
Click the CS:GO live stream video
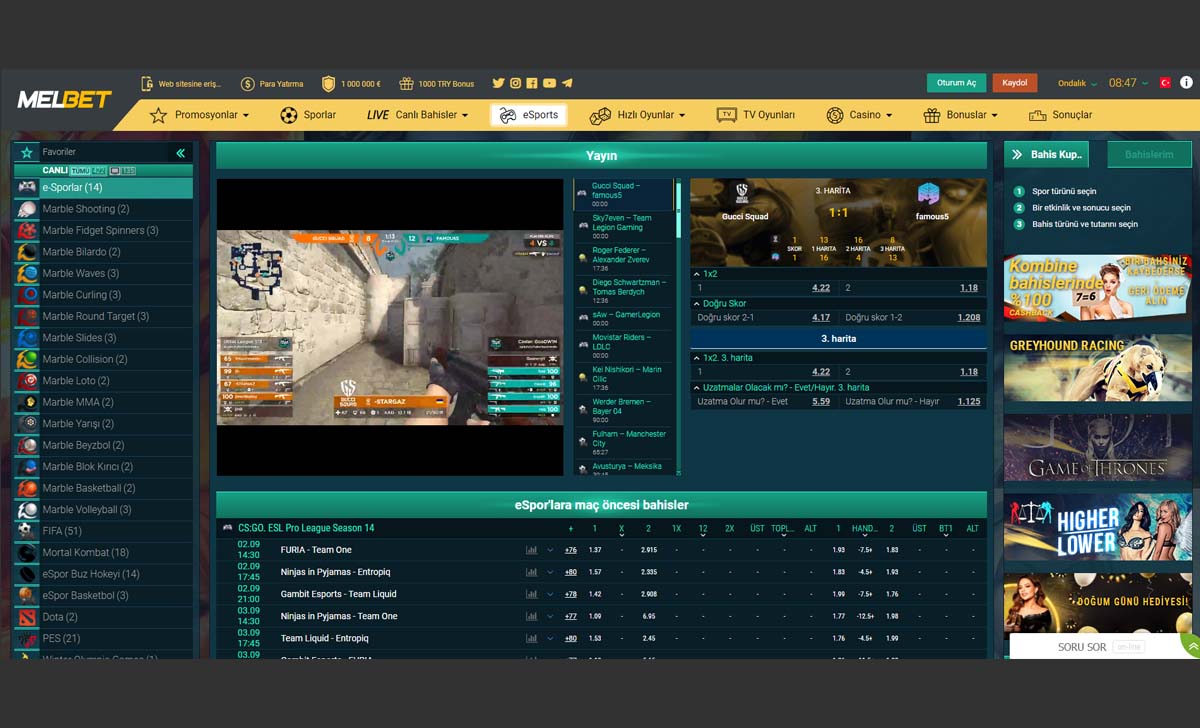[x=390, y=327]
